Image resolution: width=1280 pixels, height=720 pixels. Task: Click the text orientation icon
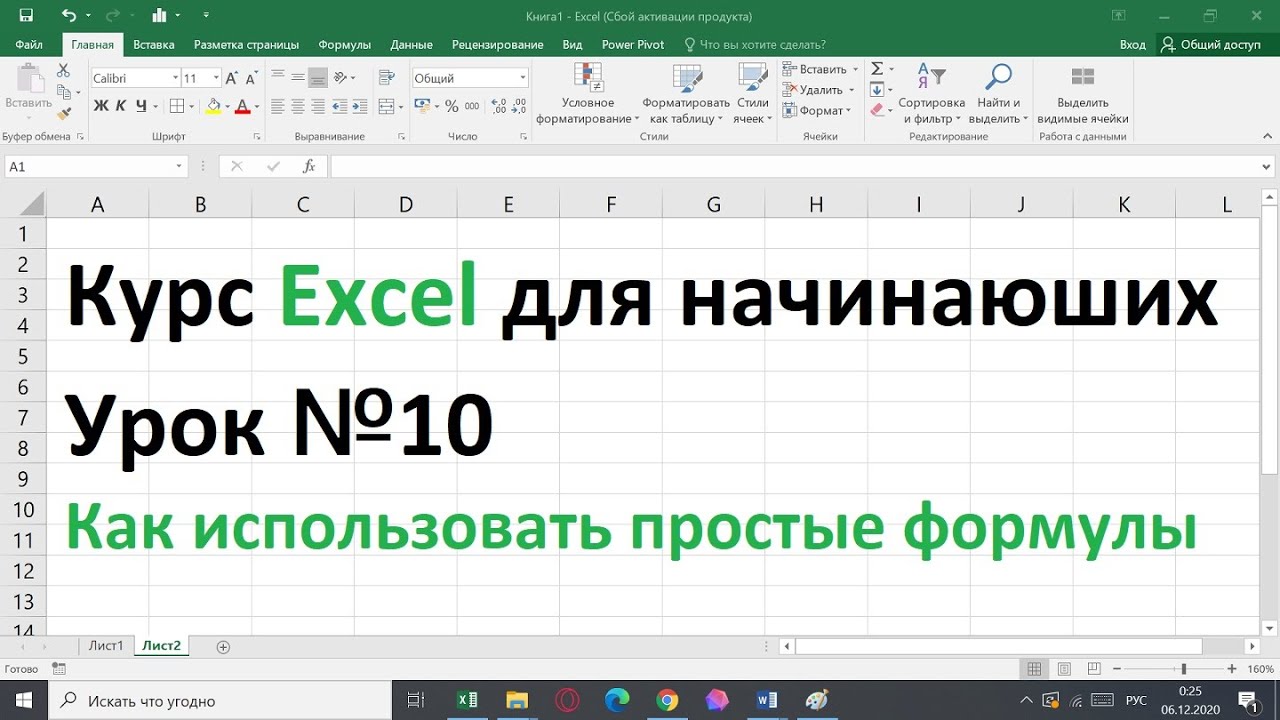342,77
